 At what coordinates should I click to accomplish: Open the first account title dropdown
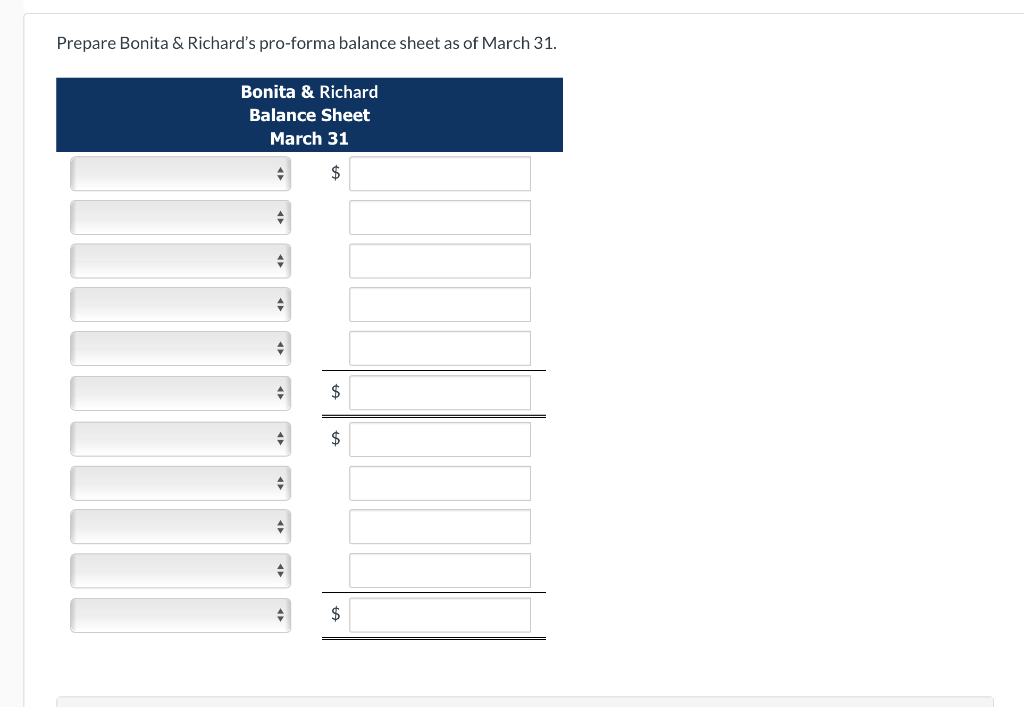click(x=180, y=173)
